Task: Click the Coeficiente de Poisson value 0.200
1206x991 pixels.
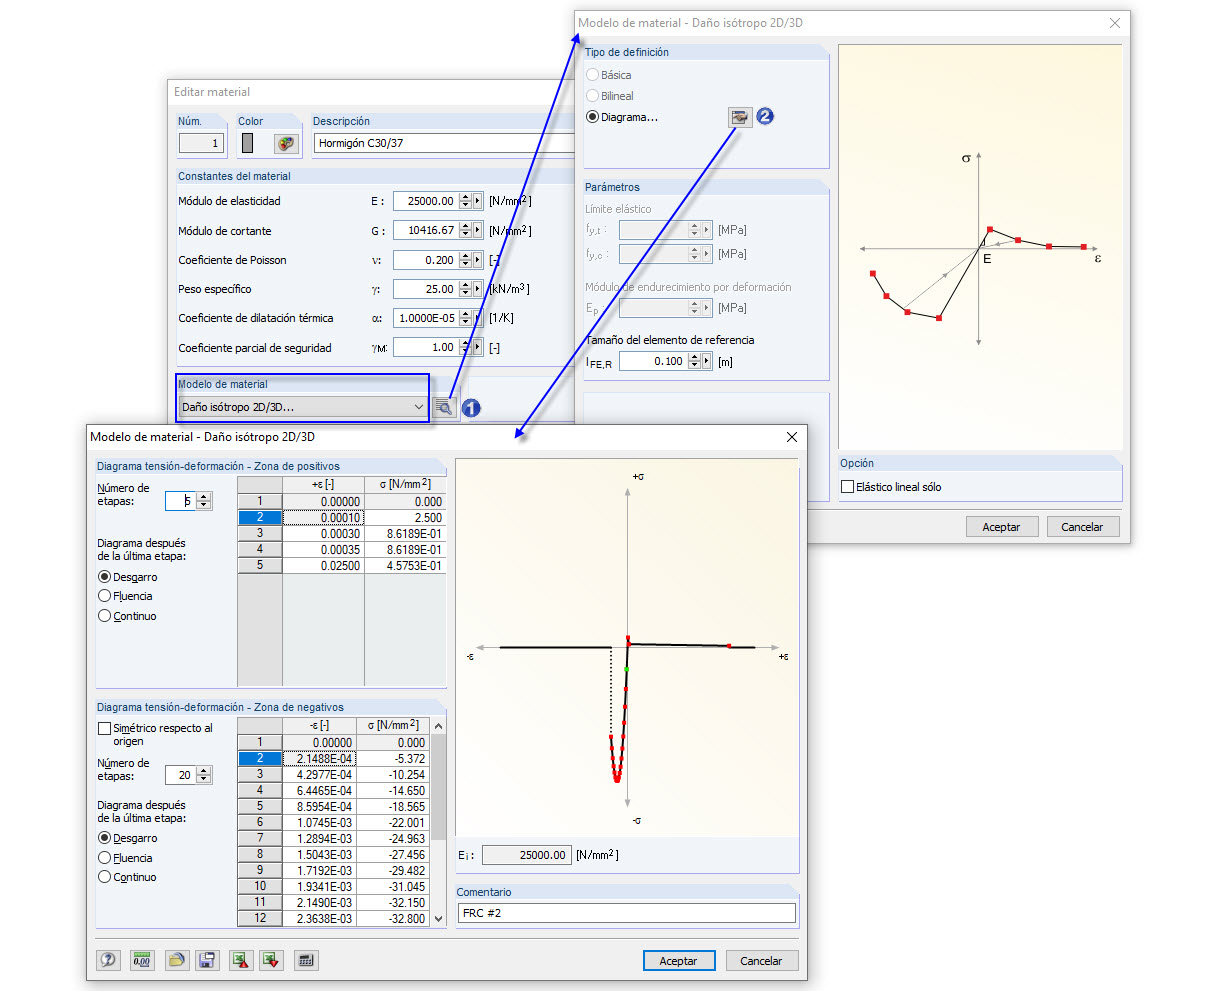Action: point(426,260)
